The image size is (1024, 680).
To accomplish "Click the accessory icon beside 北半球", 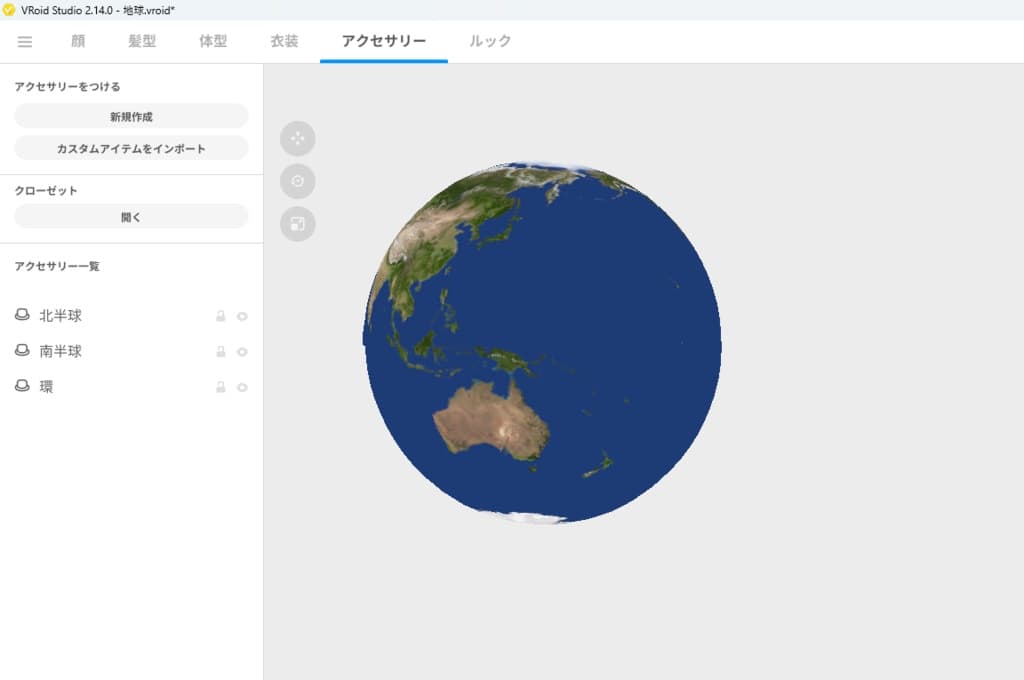I will pyautogui.click(x=22, y=315).
